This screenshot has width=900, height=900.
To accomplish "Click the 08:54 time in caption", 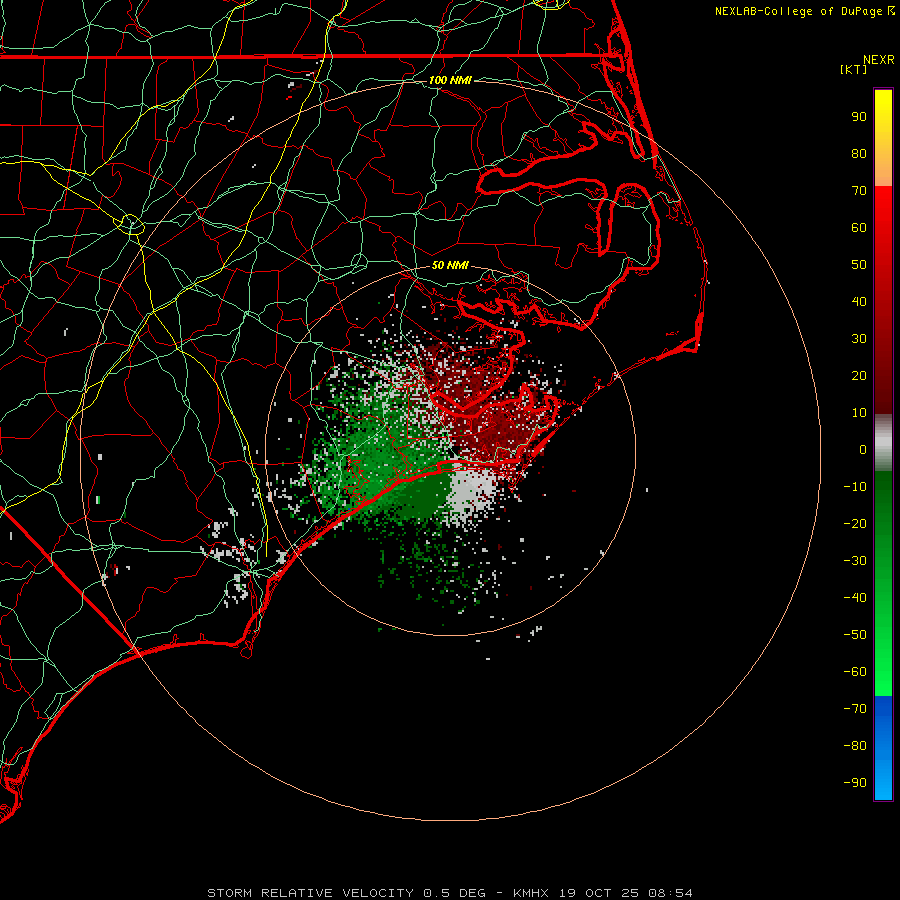I will pyautogui.click(x=670, y=893).
